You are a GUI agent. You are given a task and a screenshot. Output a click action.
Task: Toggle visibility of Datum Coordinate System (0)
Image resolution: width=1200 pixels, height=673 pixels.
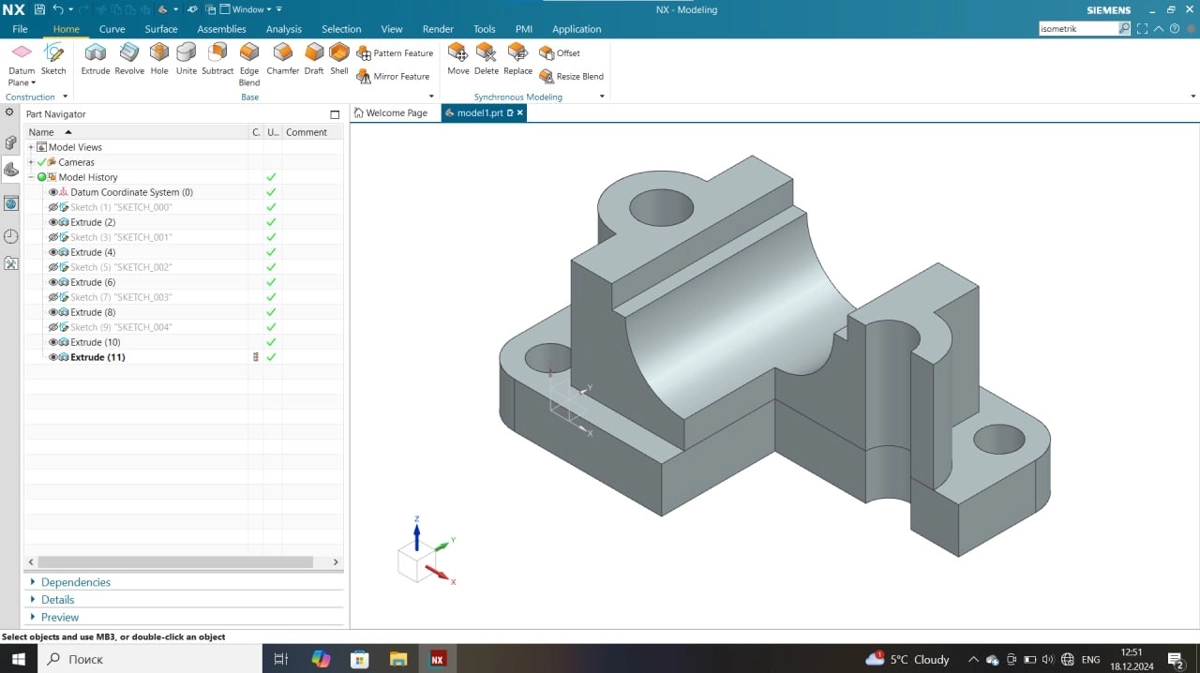click(x=54, y=192)
